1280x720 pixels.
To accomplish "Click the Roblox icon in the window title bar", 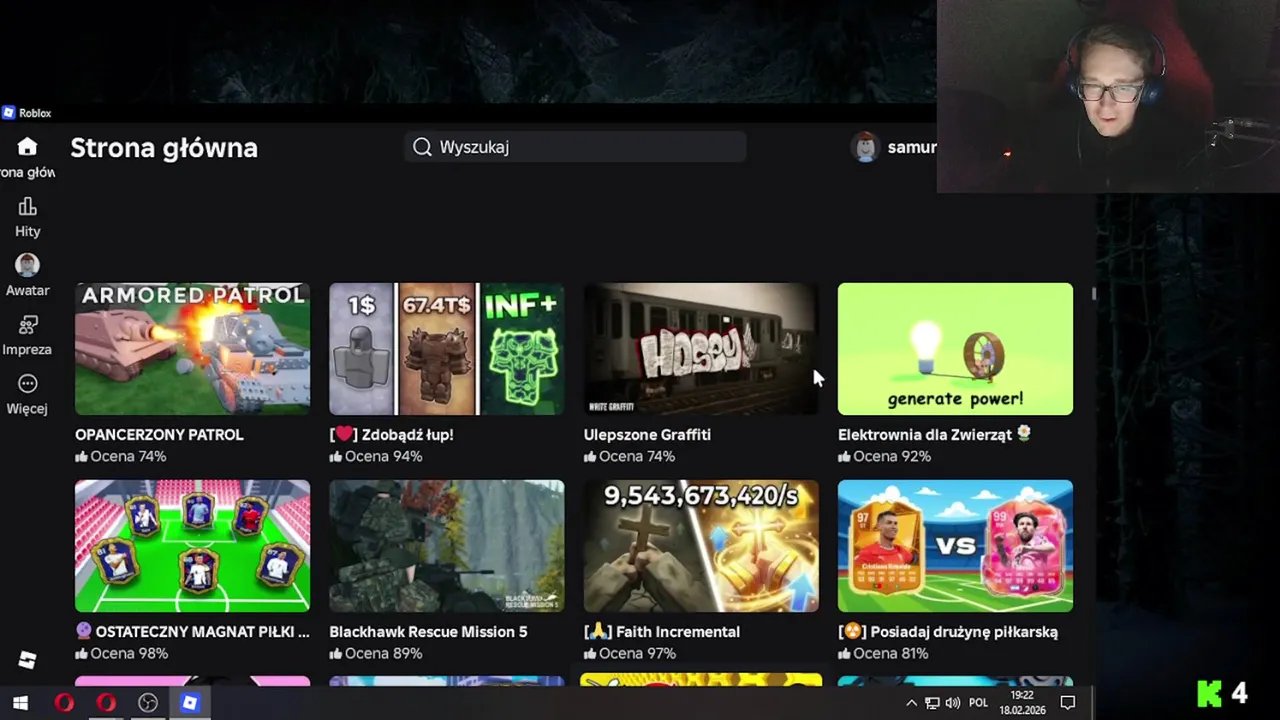I will 9,113.
